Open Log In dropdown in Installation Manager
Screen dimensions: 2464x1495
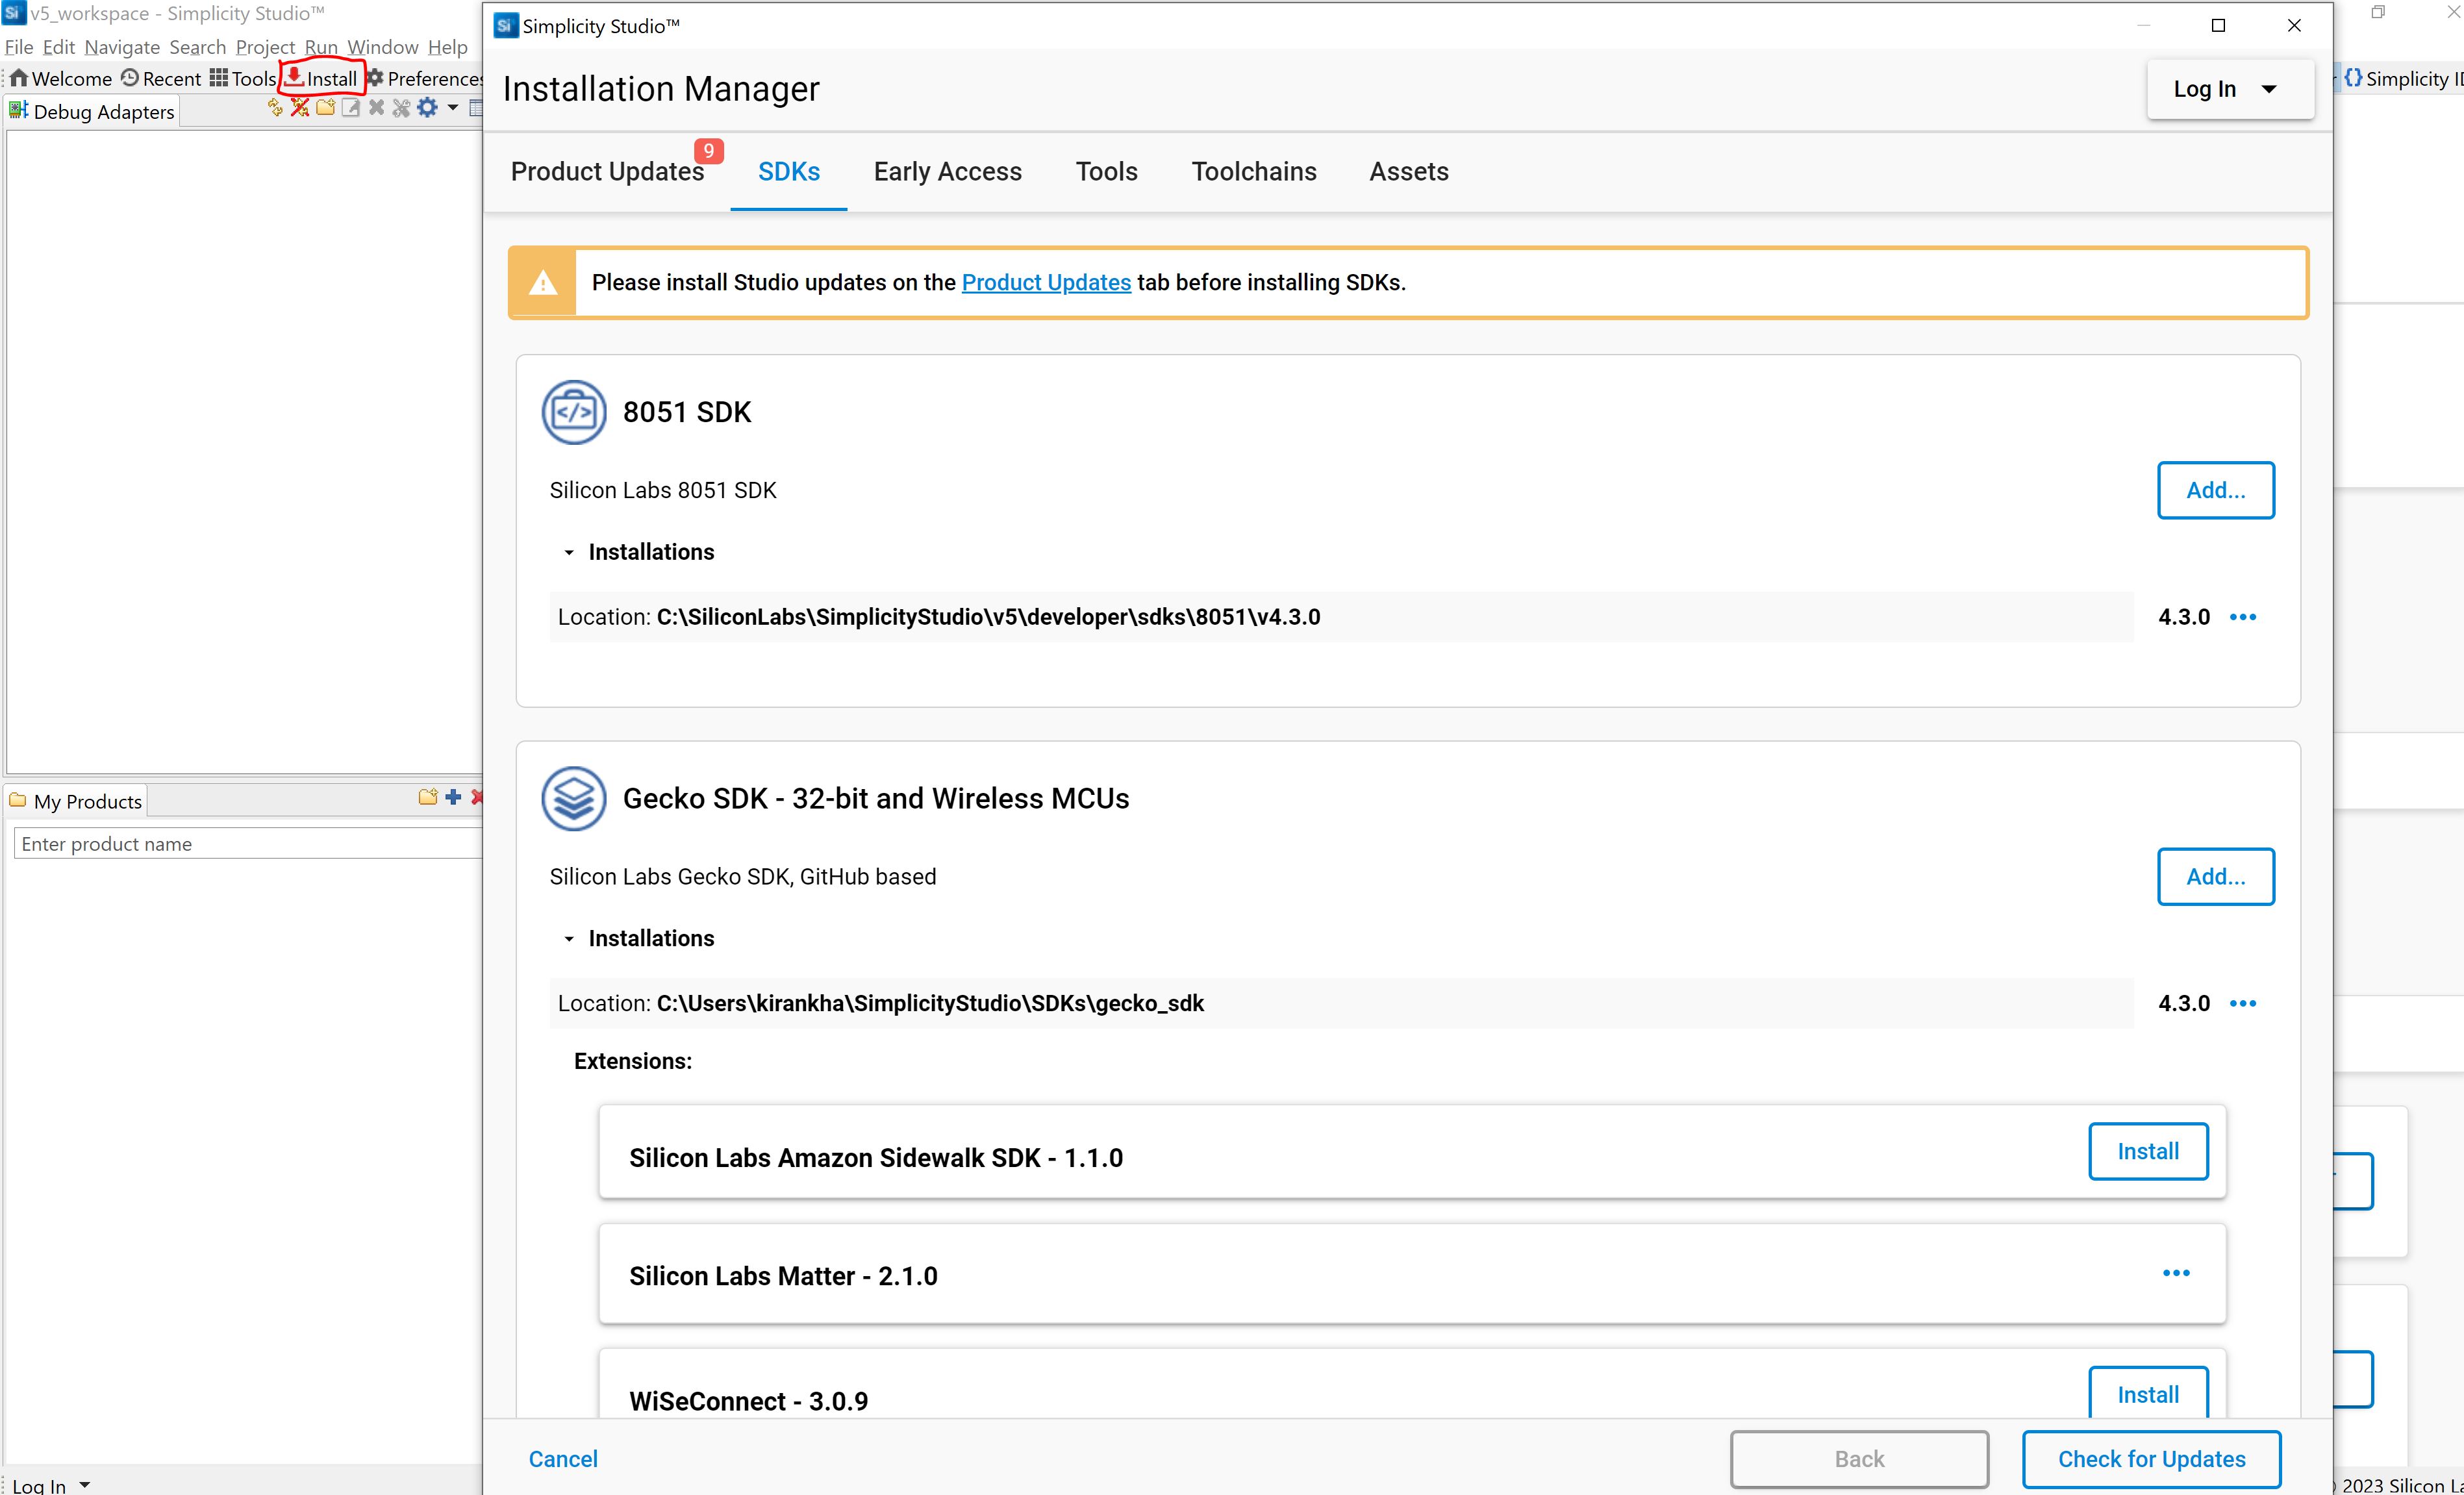click(2230, 89)
